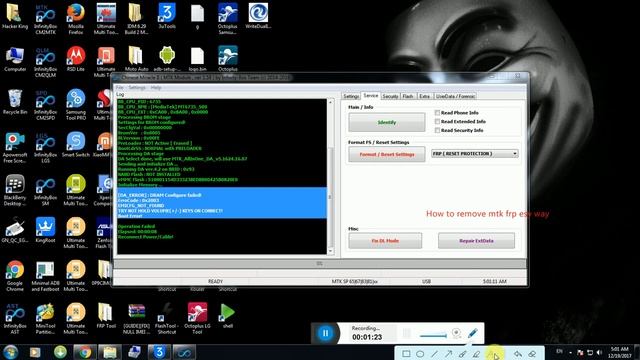Image resolution: width=640 pixels, height=360 pixels.
Task: Open InfinityBox CM2QLM desktop shortcut
Action: [x=45, y=62]
